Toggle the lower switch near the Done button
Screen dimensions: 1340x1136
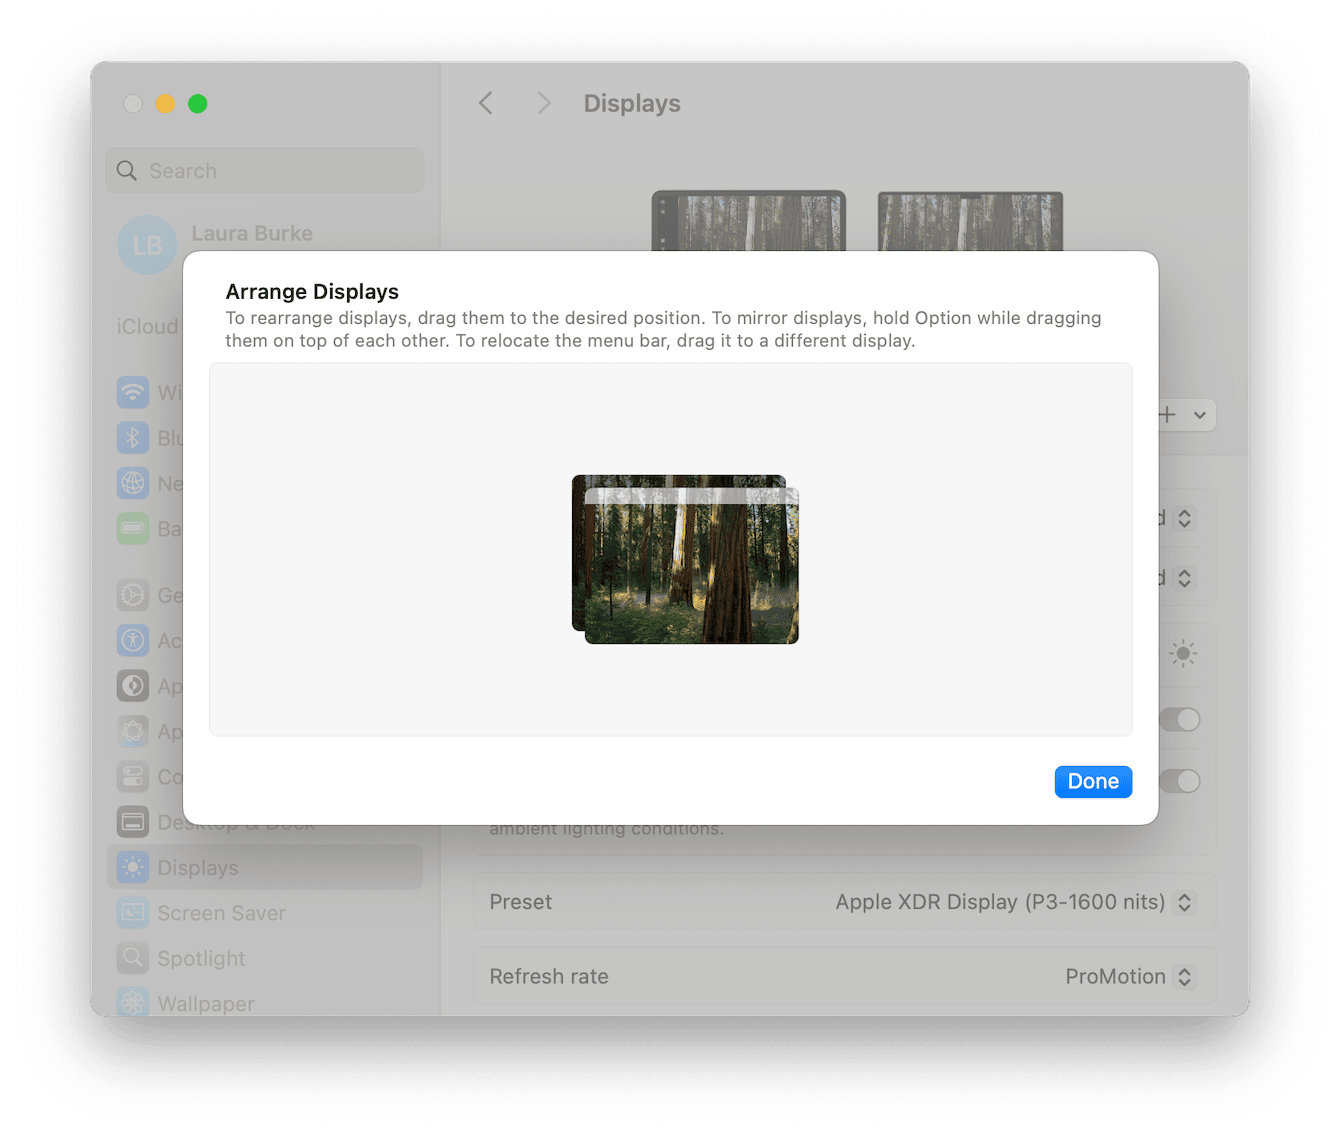1180,781
